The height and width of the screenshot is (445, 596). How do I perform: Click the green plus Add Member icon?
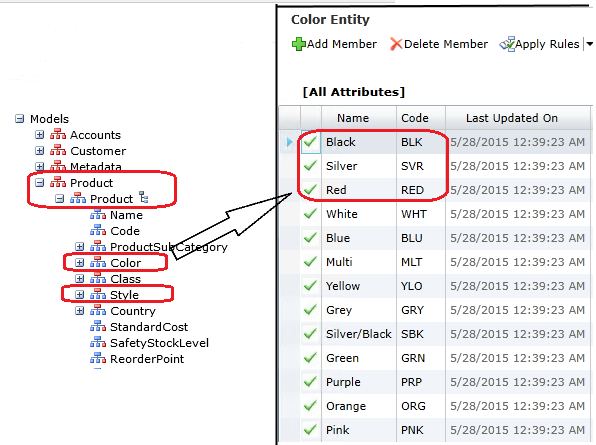298,44
